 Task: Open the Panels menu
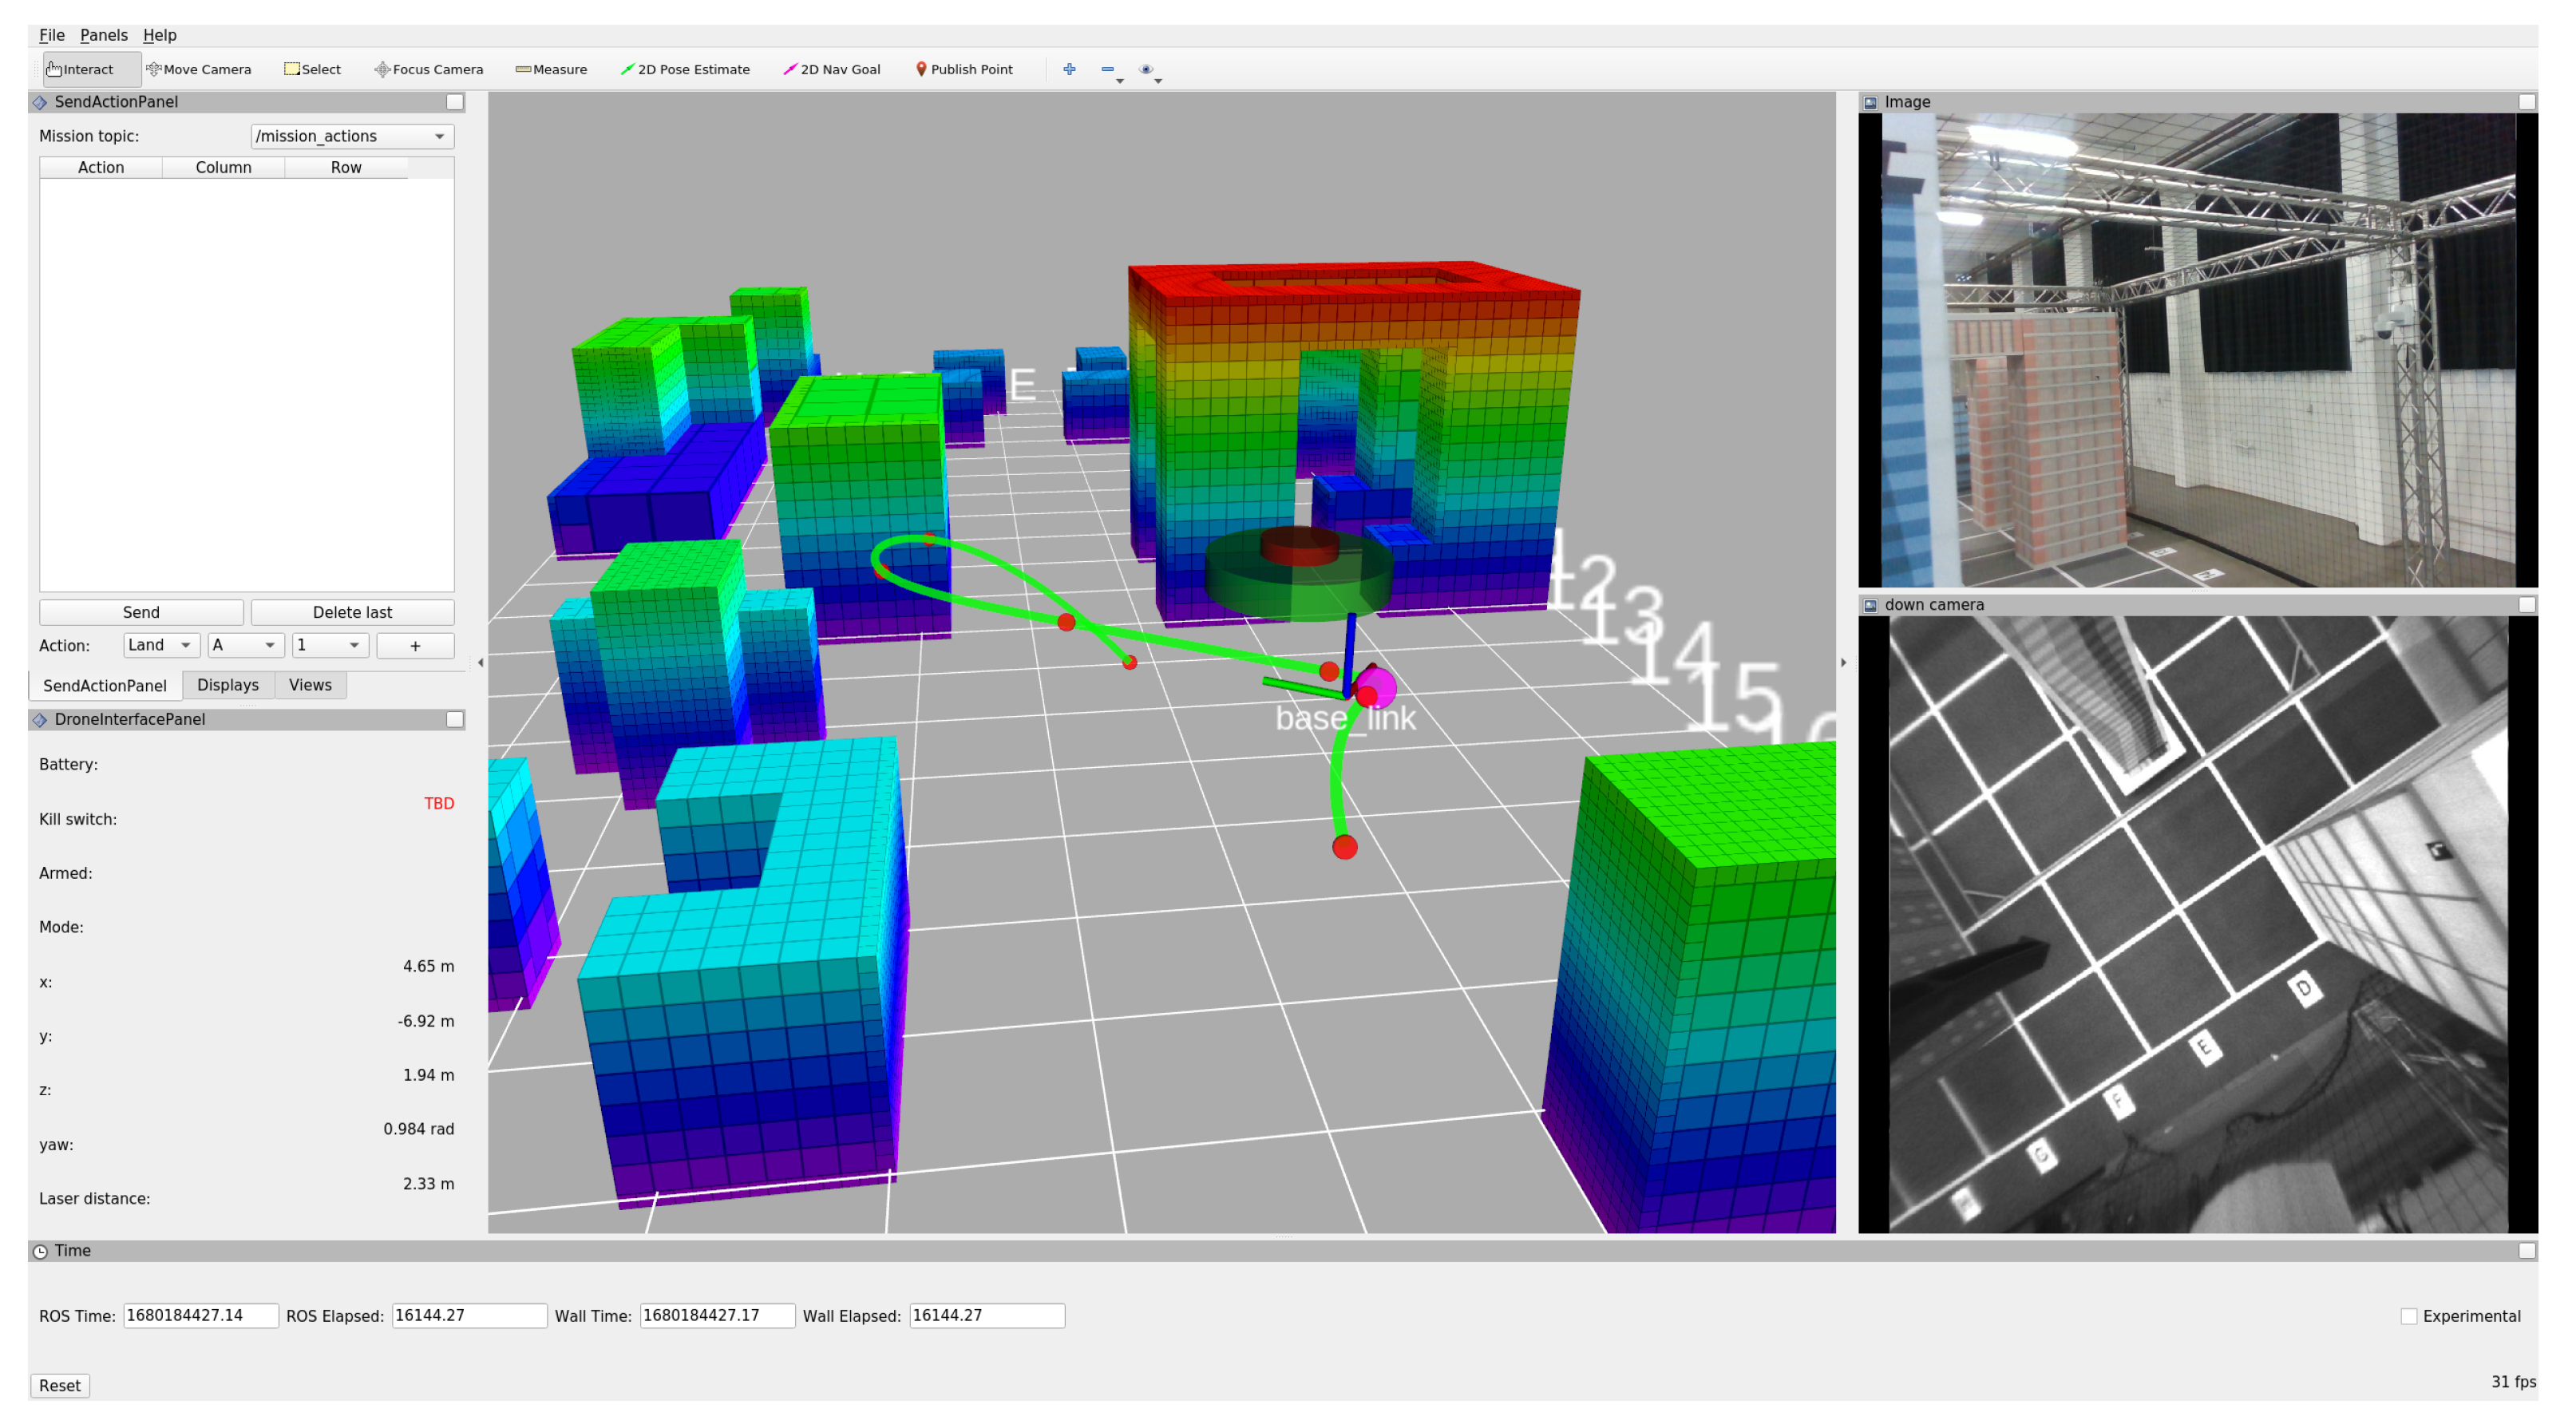pyautogui.click(x=103, y=35)
